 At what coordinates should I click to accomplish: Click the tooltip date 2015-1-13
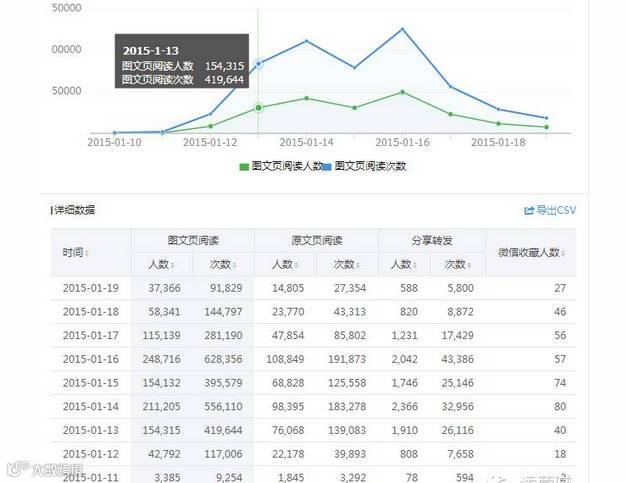[151, 51]
